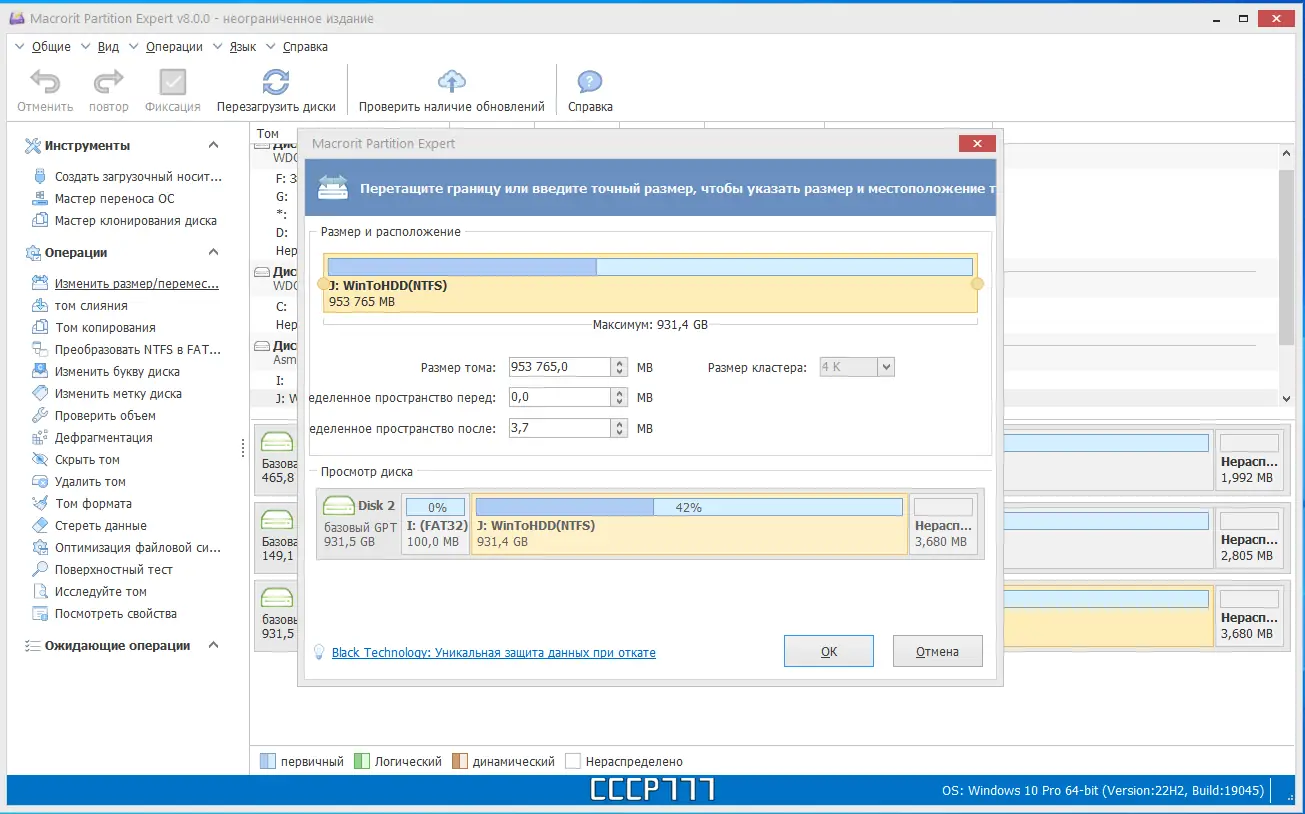1305x814 pixels.
Task: Collapse the Инструменты section
Action: pos(213,146)
